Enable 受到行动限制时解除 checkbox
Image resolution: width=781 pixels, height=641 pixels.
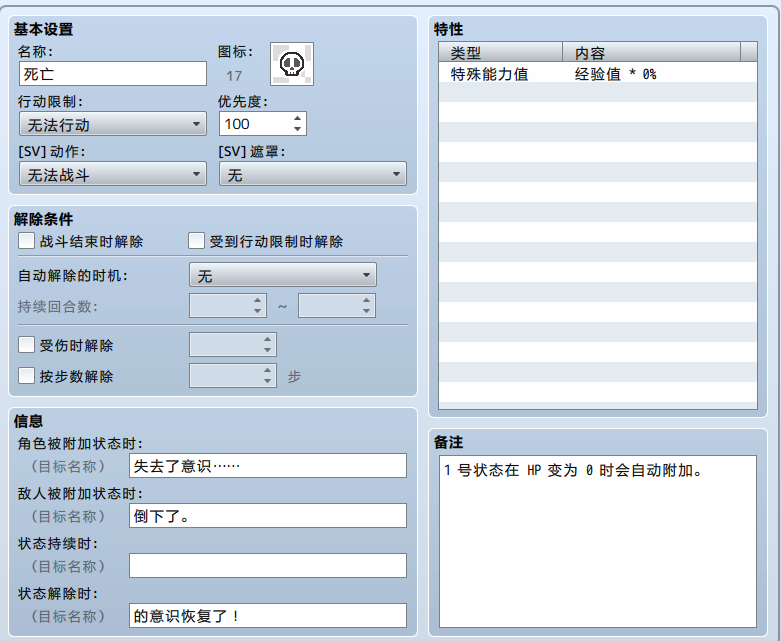point(196,241)
